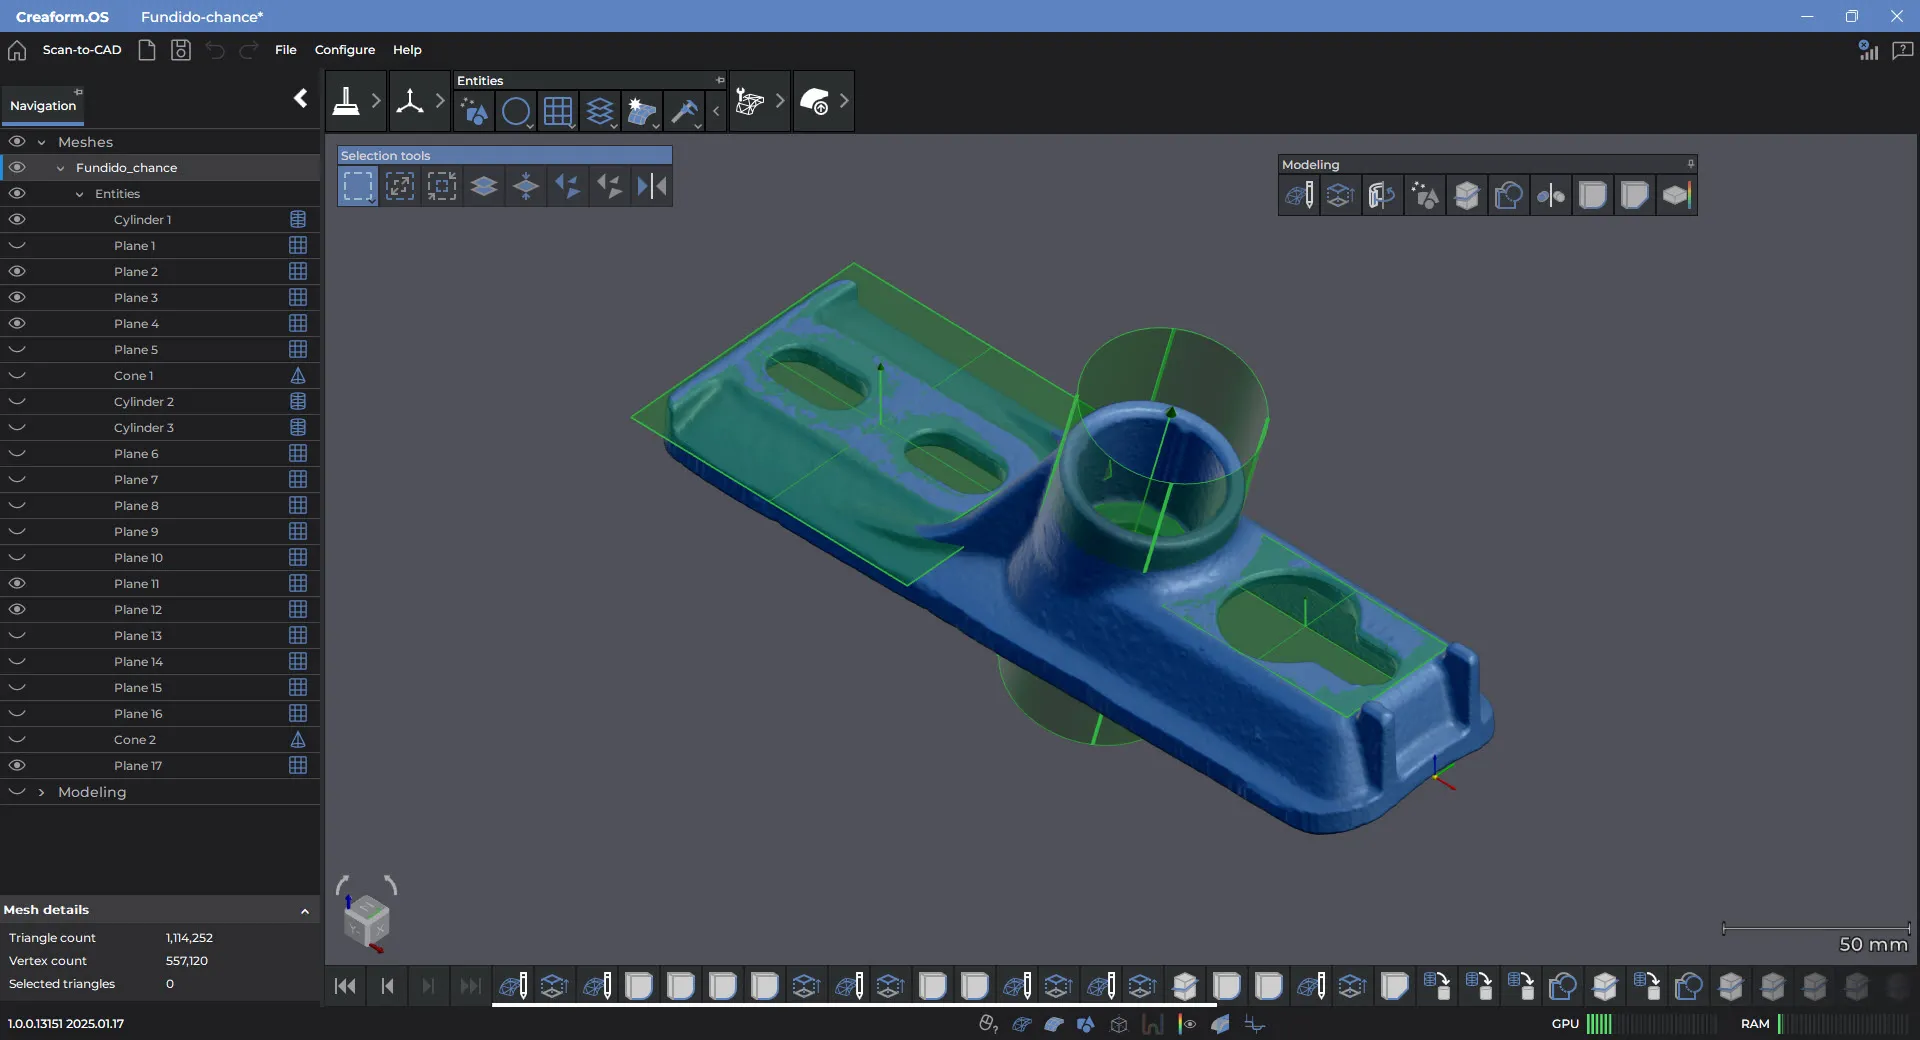
Task: Select the rectangle selection tool
Action: (x=357, y=186)
